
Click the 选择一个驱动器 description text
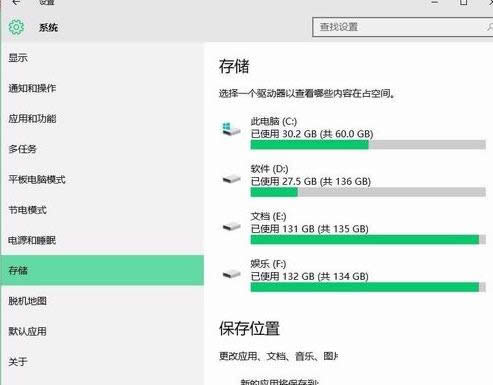coord(307,93)
